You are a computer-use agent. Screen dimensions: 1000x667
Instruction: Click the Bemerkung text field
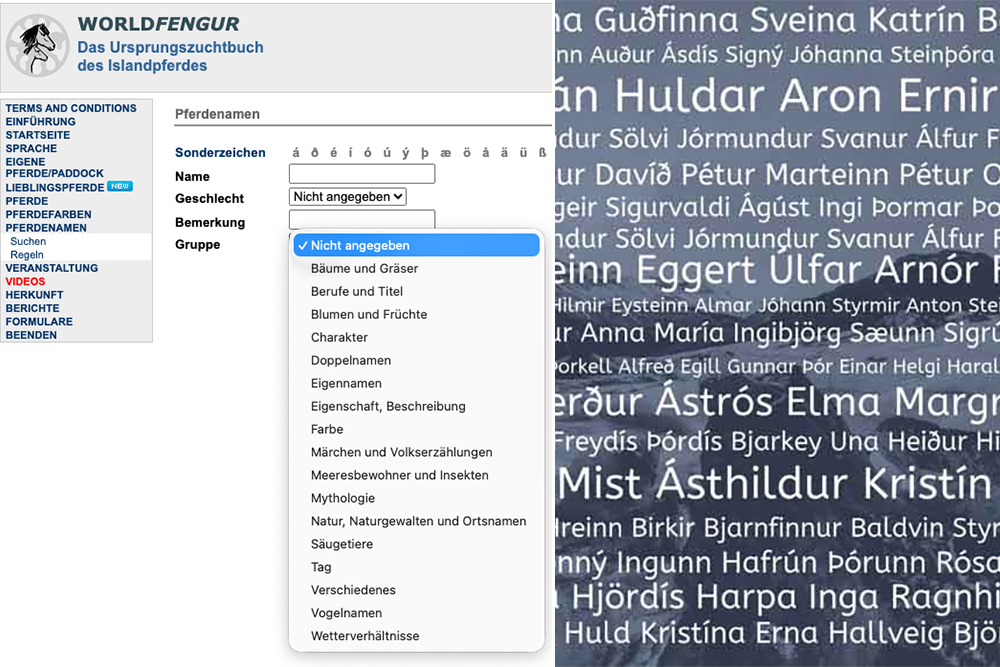point(361,219)
